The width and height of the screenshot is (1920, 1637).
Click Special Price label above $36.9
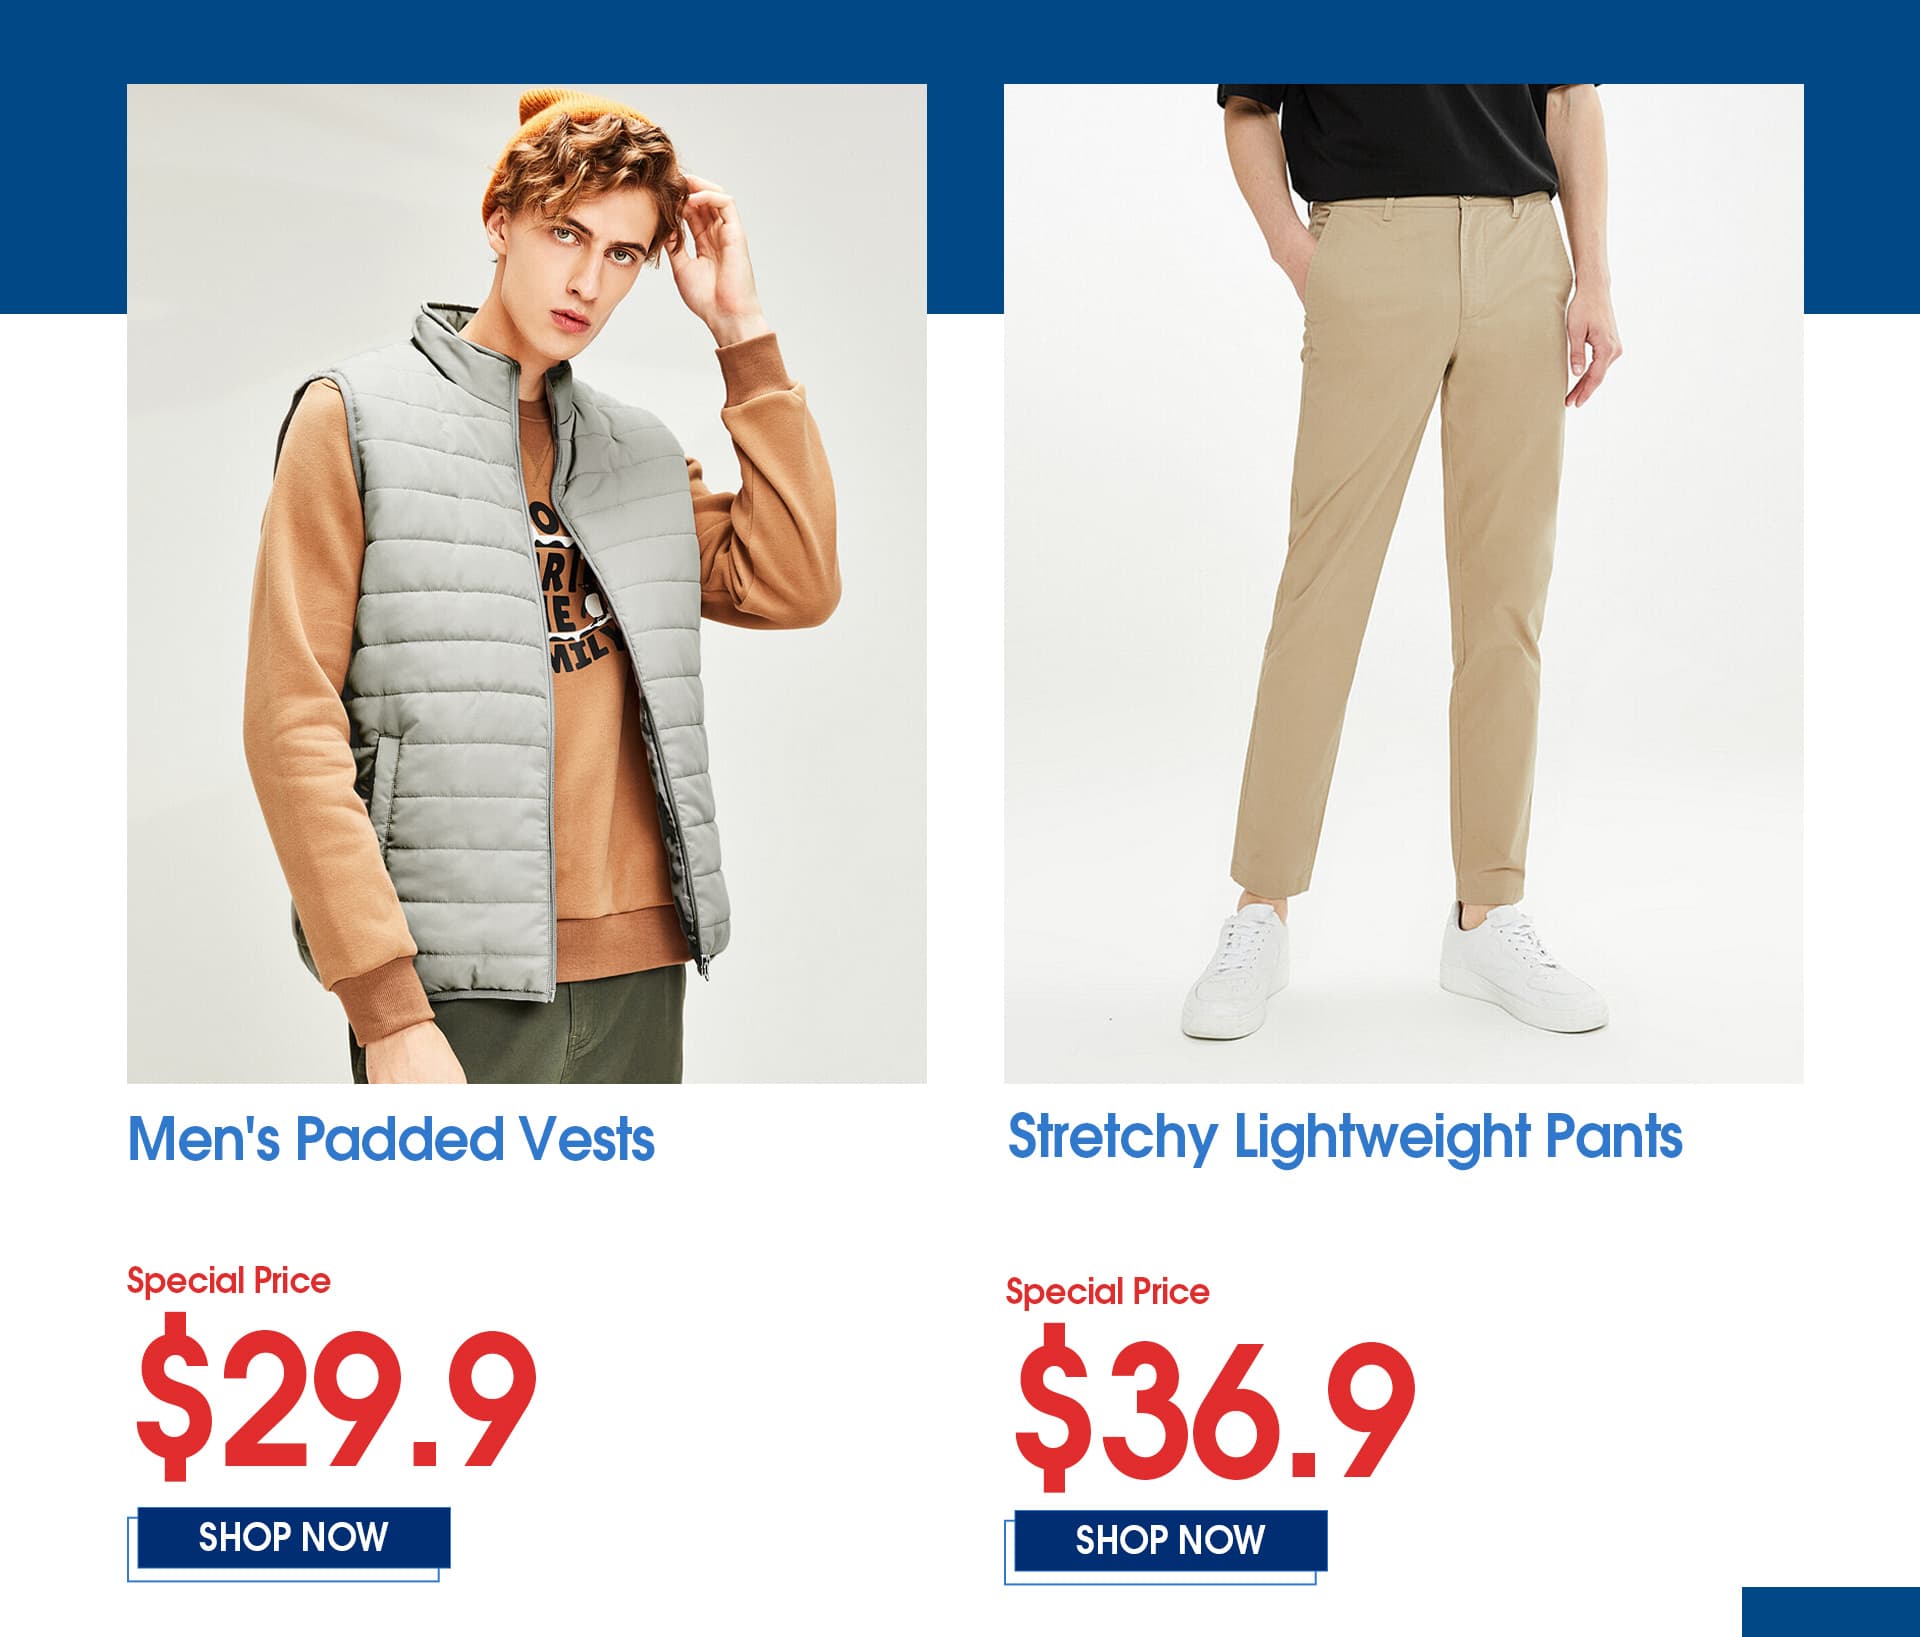[x=1107, y=1292]
